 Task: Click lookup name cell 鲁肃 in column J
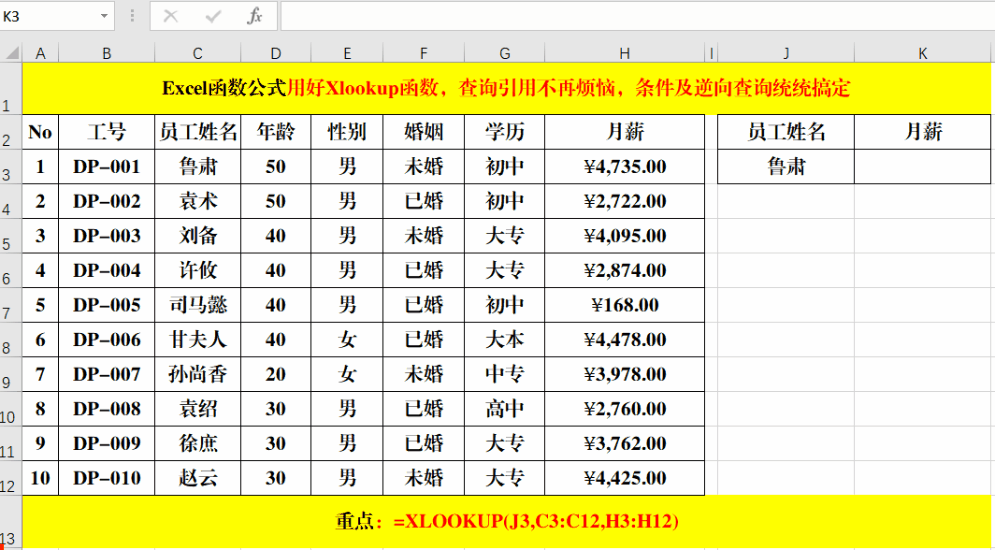(x=786, y=167)
